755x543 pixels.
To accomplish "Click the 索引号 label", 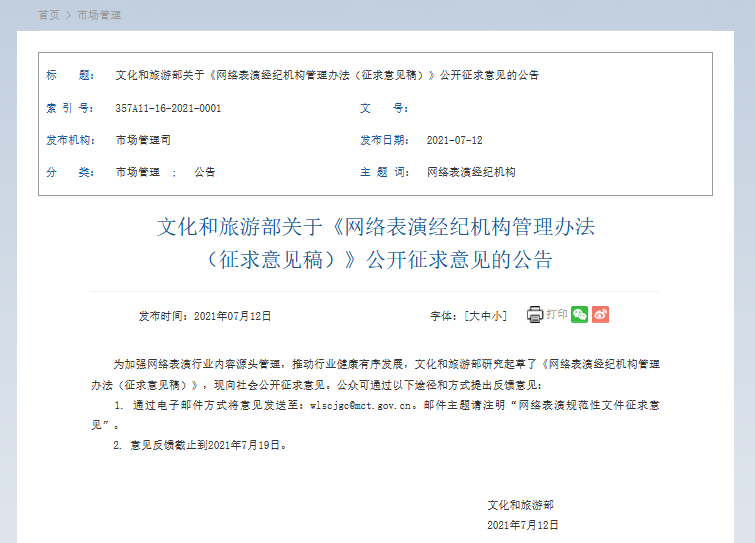I will pos(70,108).
